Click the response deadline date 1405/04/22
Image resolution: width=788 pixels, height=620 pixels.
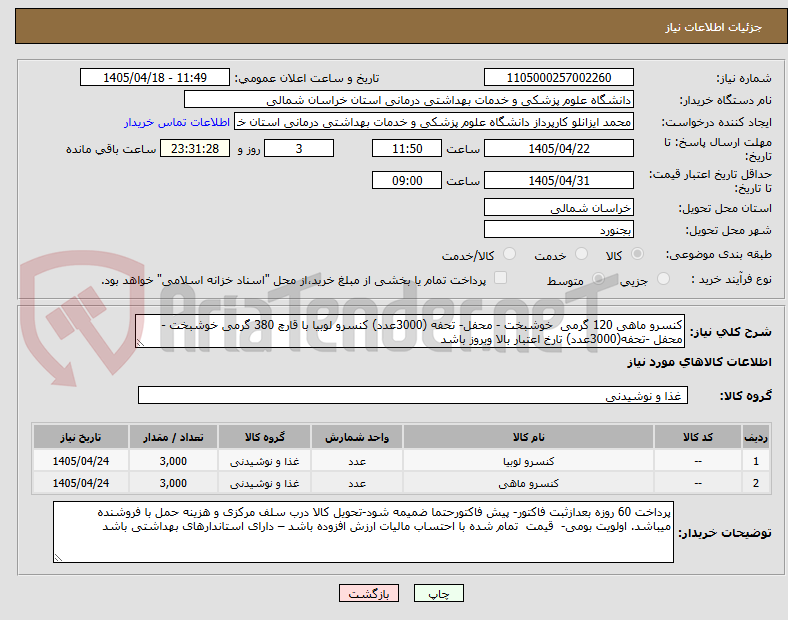(558, 148)
